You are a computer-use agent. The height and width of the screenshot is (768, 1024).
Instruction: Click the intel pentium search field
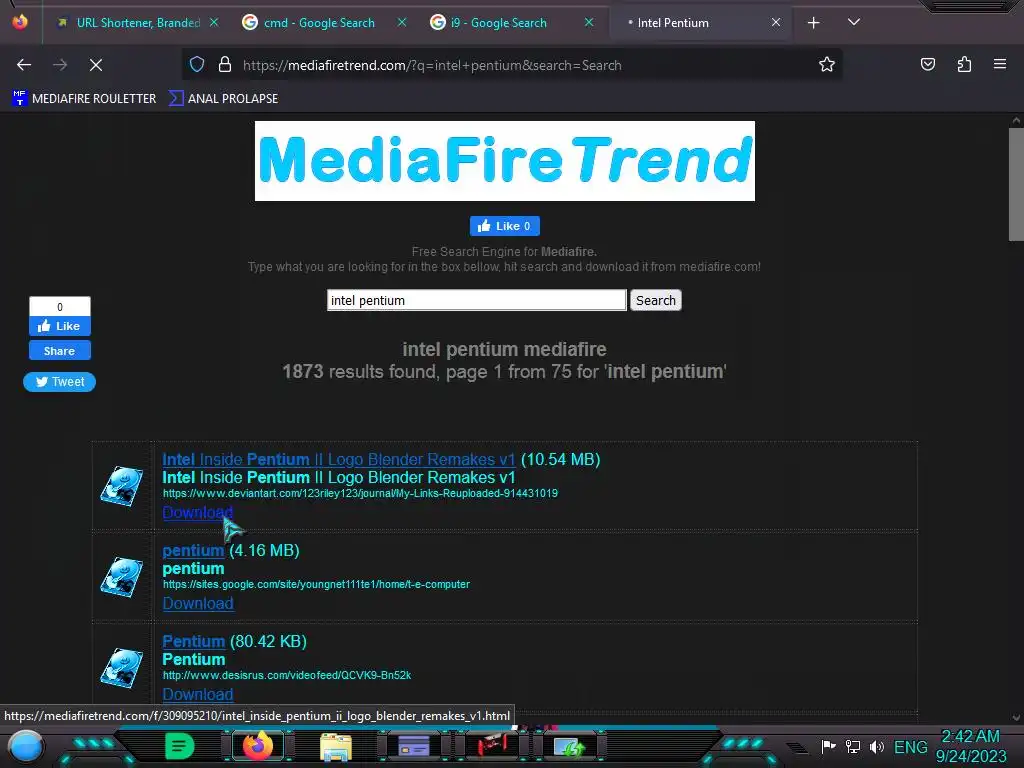[477, 300]
